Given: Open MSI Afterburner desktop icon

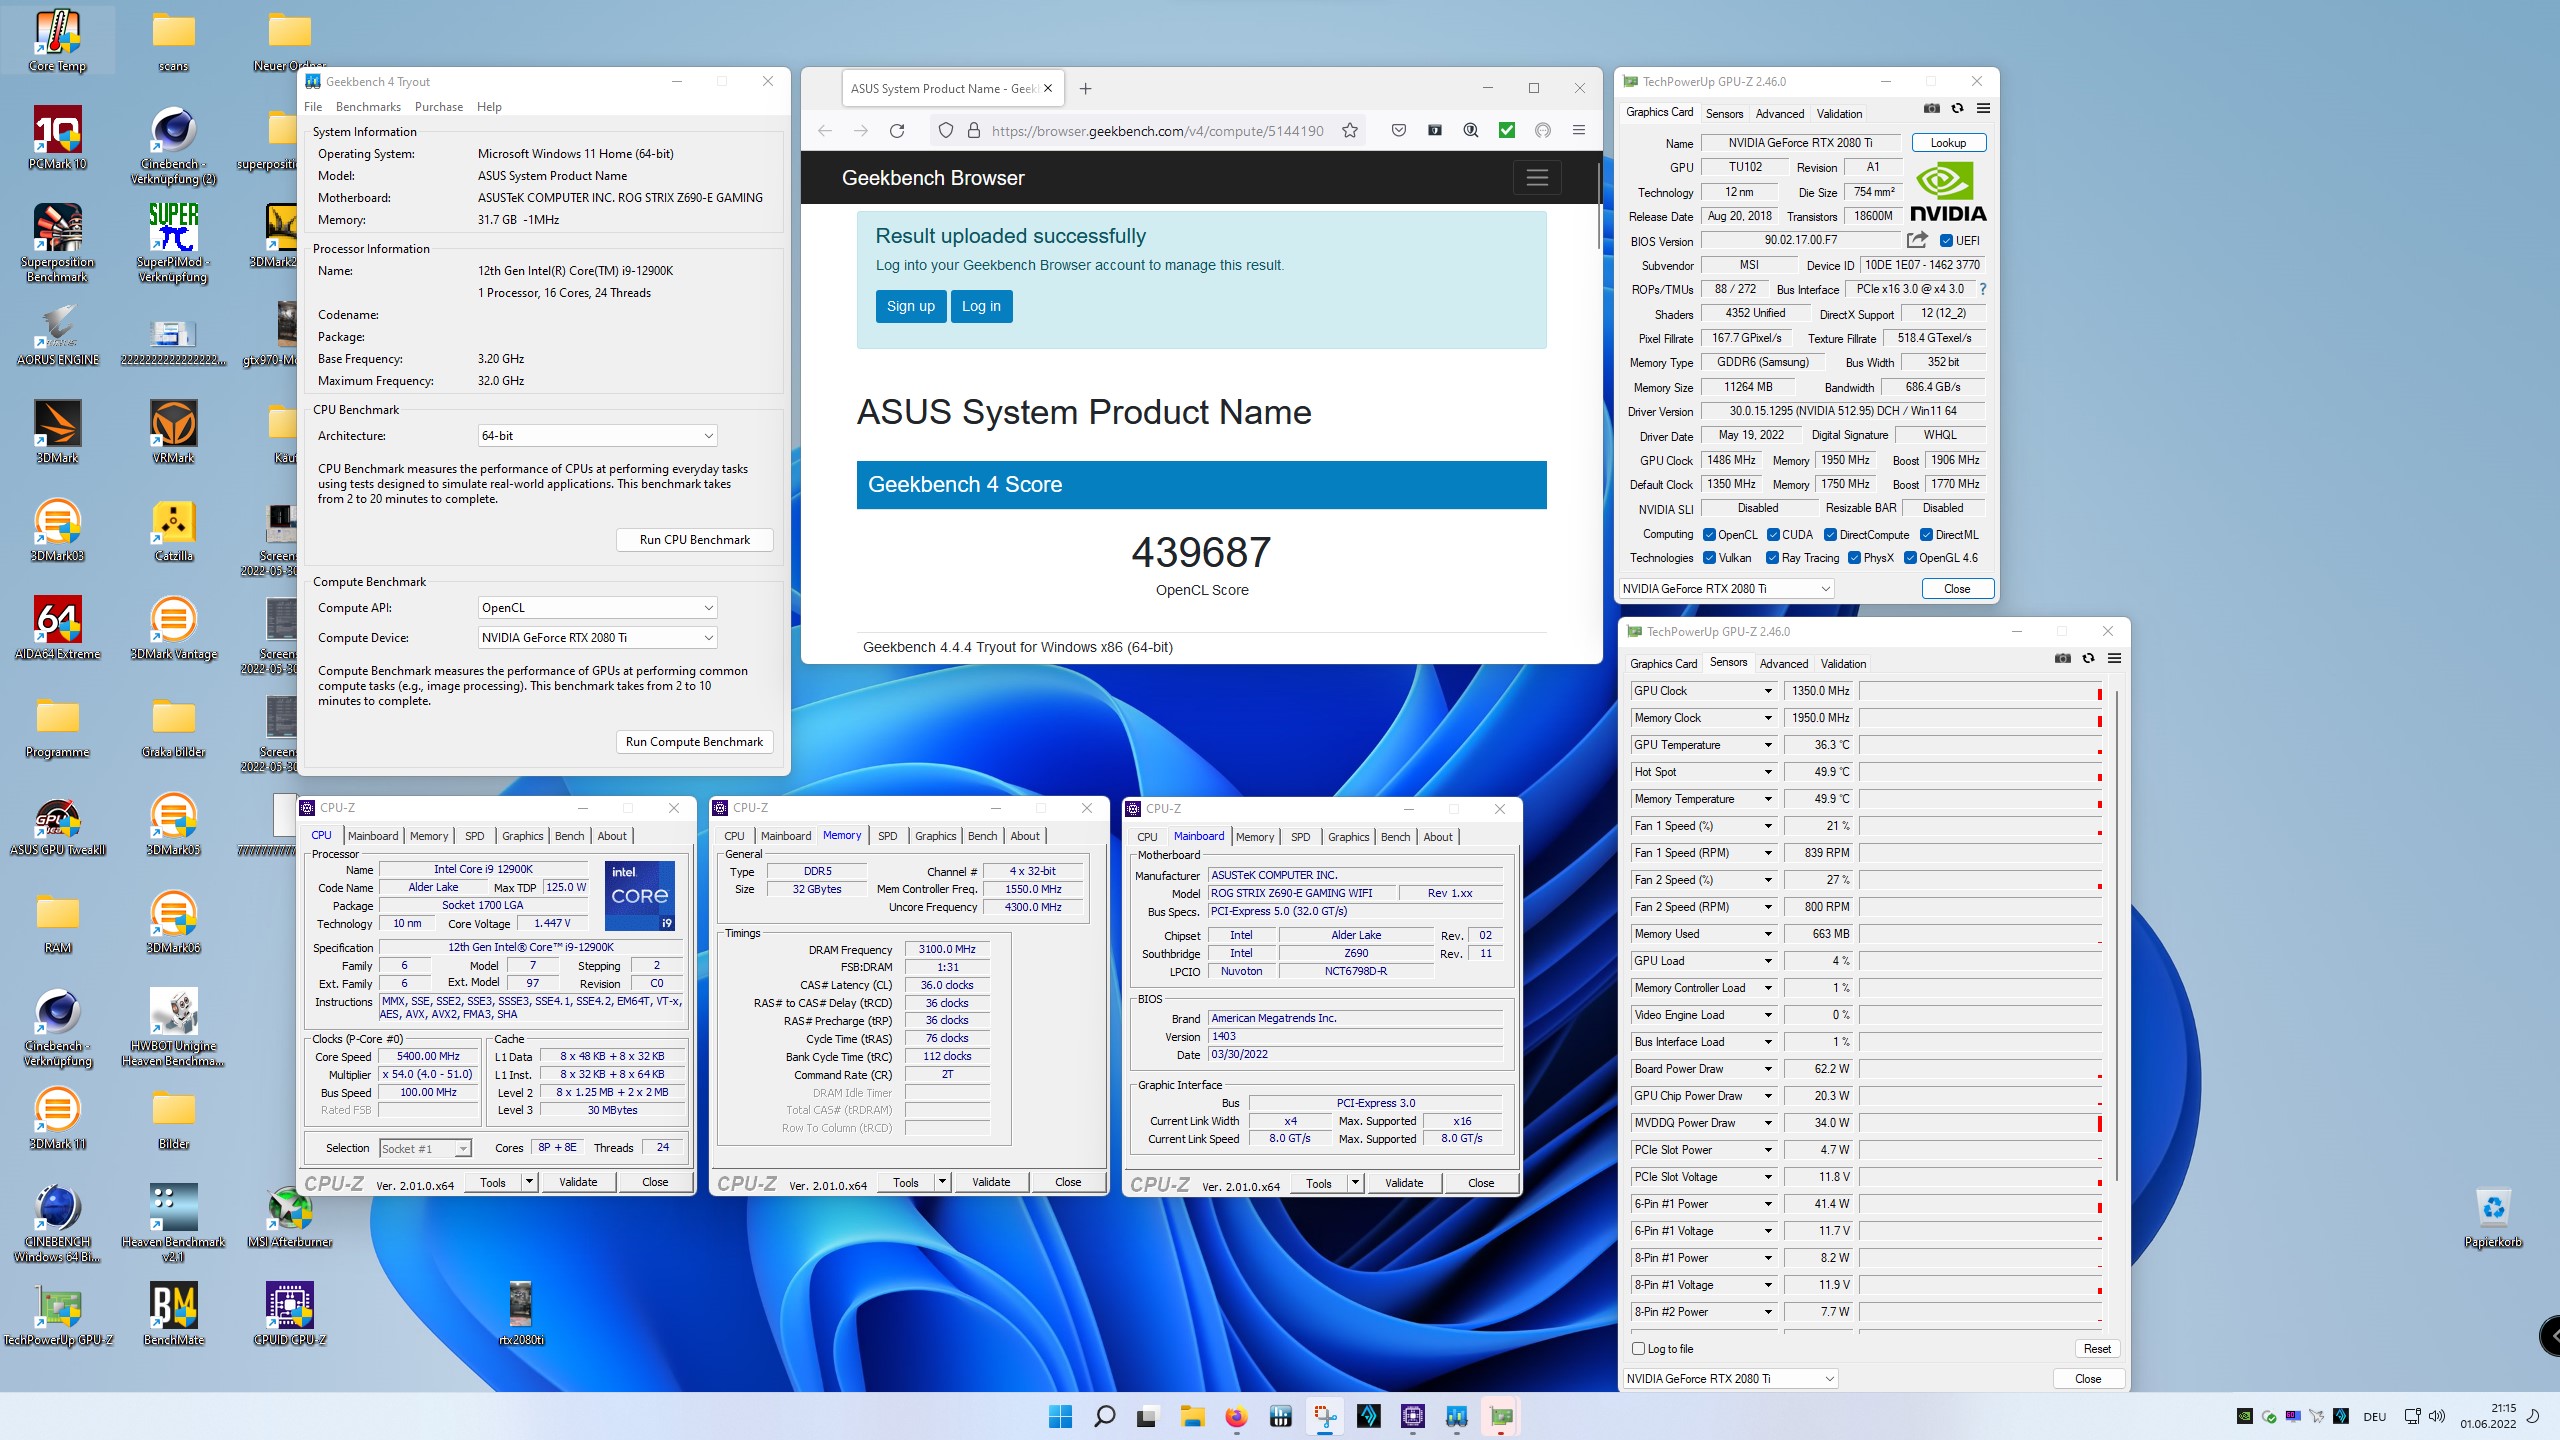Looking at the screenshot, I should (x=290, y=1216).
